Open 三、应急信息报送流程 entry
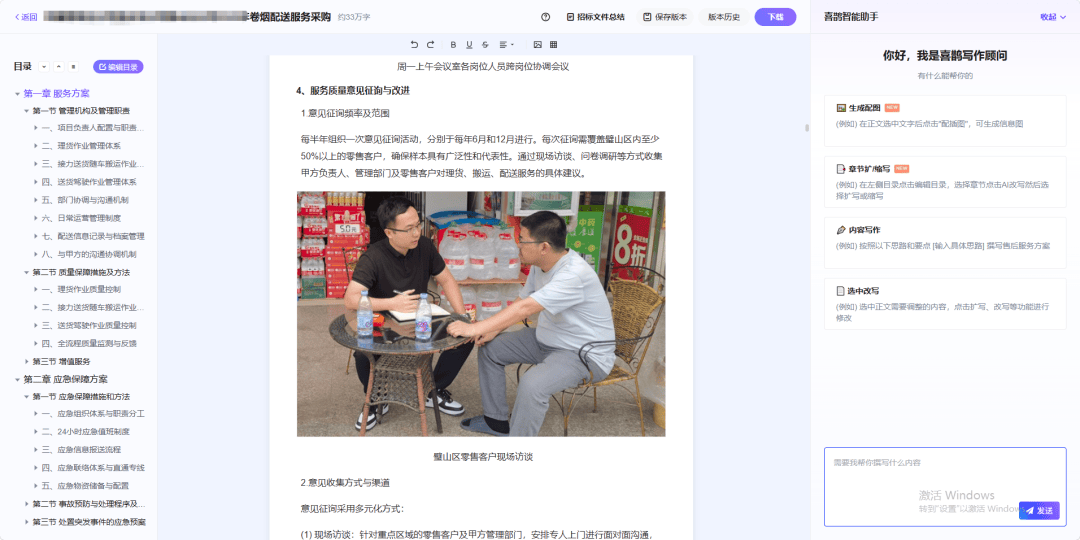Screen dimensions: 1080x540 pyautogui.click(x=81, y=450)
